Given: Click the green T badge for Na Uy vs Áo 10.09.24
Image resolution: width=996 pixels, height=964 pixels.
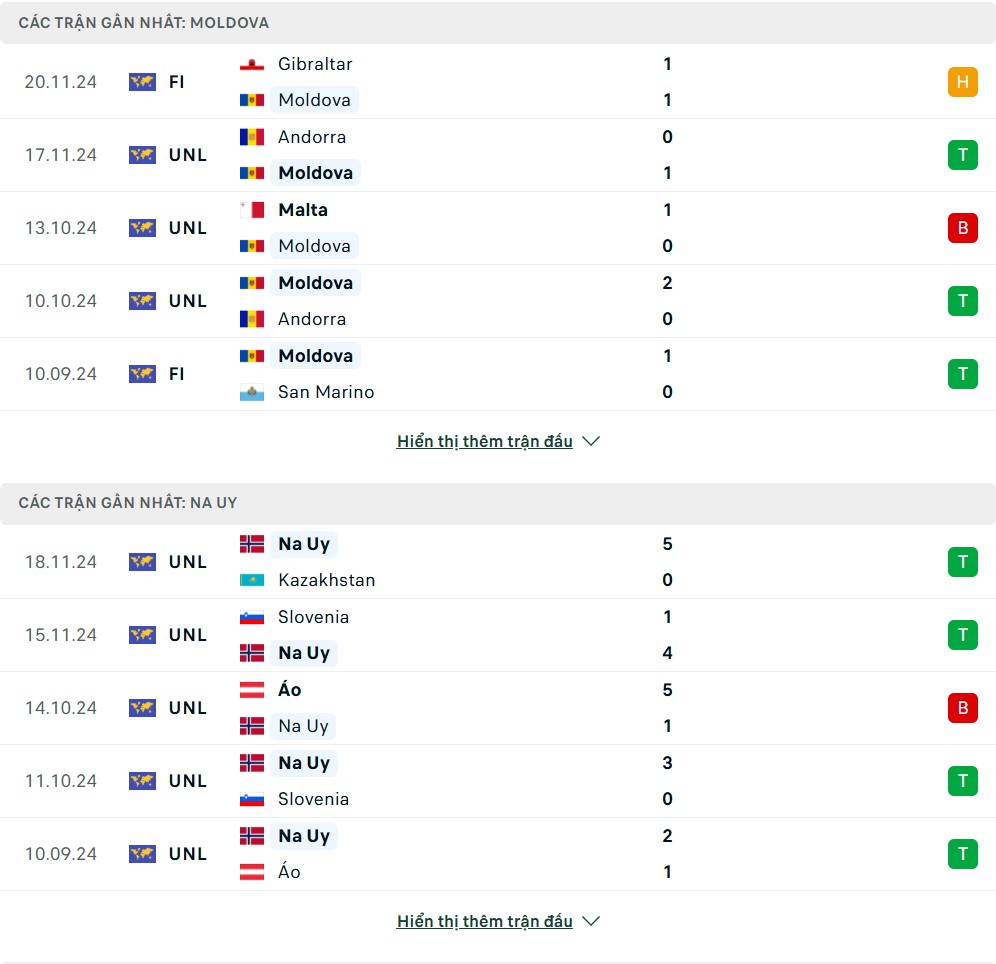Looking at the screenshot, I should (x=962, y=854).
